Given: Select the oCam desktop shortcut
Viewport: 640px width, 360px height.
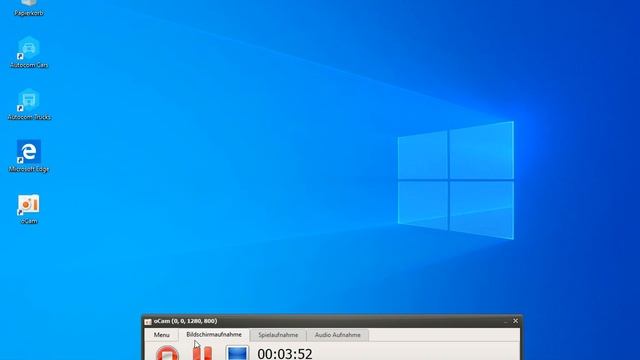Looking at the screenshot, I should tap(29, 209).
